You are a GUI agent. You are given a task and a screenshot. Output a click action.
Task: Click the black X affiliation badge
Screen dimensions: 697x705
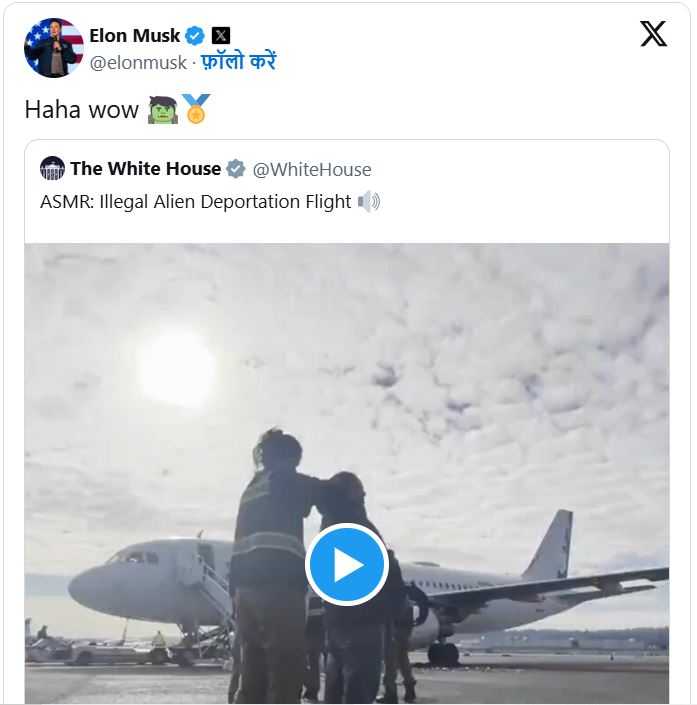221,36
